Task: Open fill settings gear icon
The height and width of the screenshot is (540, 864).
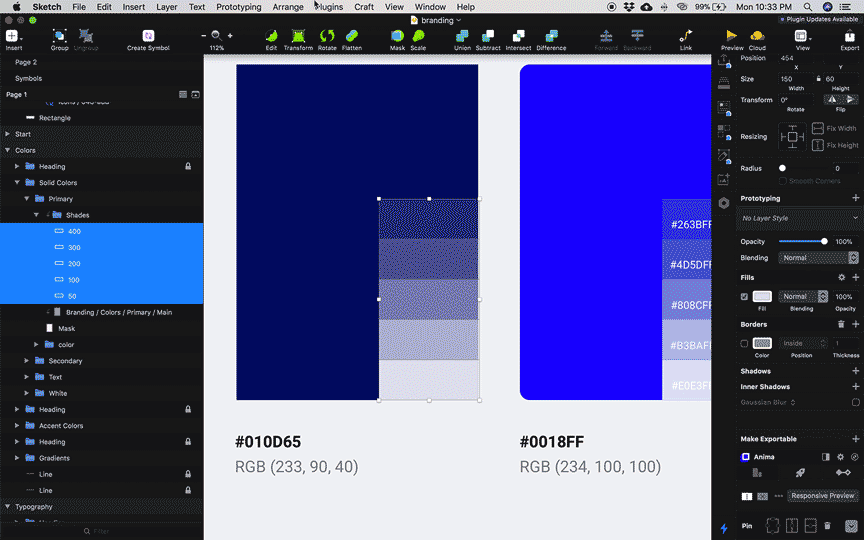Action: (841, 277)
